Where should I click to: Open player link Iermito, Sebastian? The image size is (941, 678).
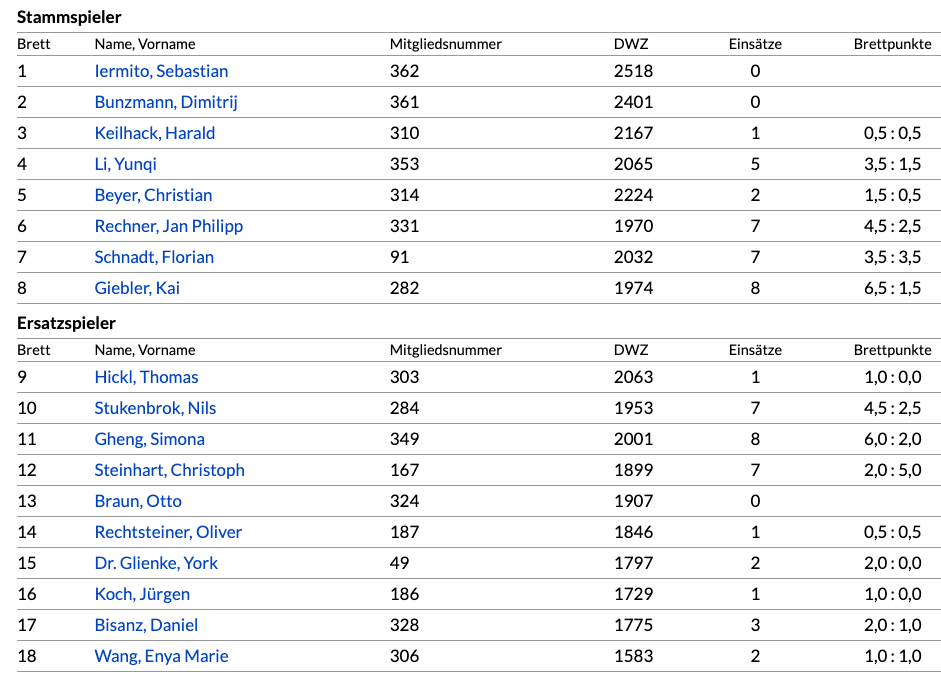click(161, 71)
